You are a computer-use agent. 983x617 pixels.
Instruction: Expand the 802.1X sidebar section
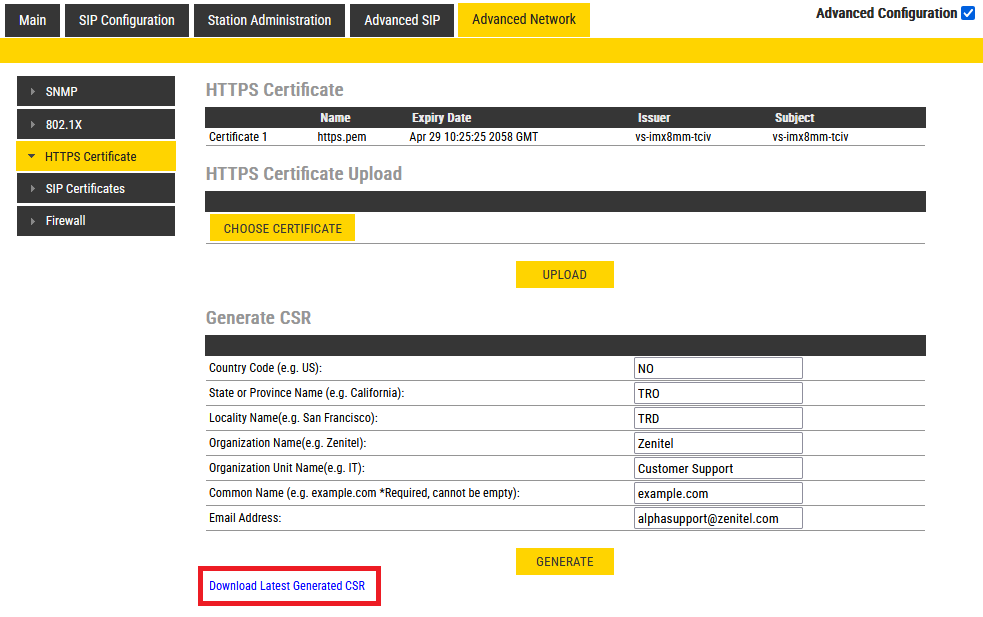(96, 124)
